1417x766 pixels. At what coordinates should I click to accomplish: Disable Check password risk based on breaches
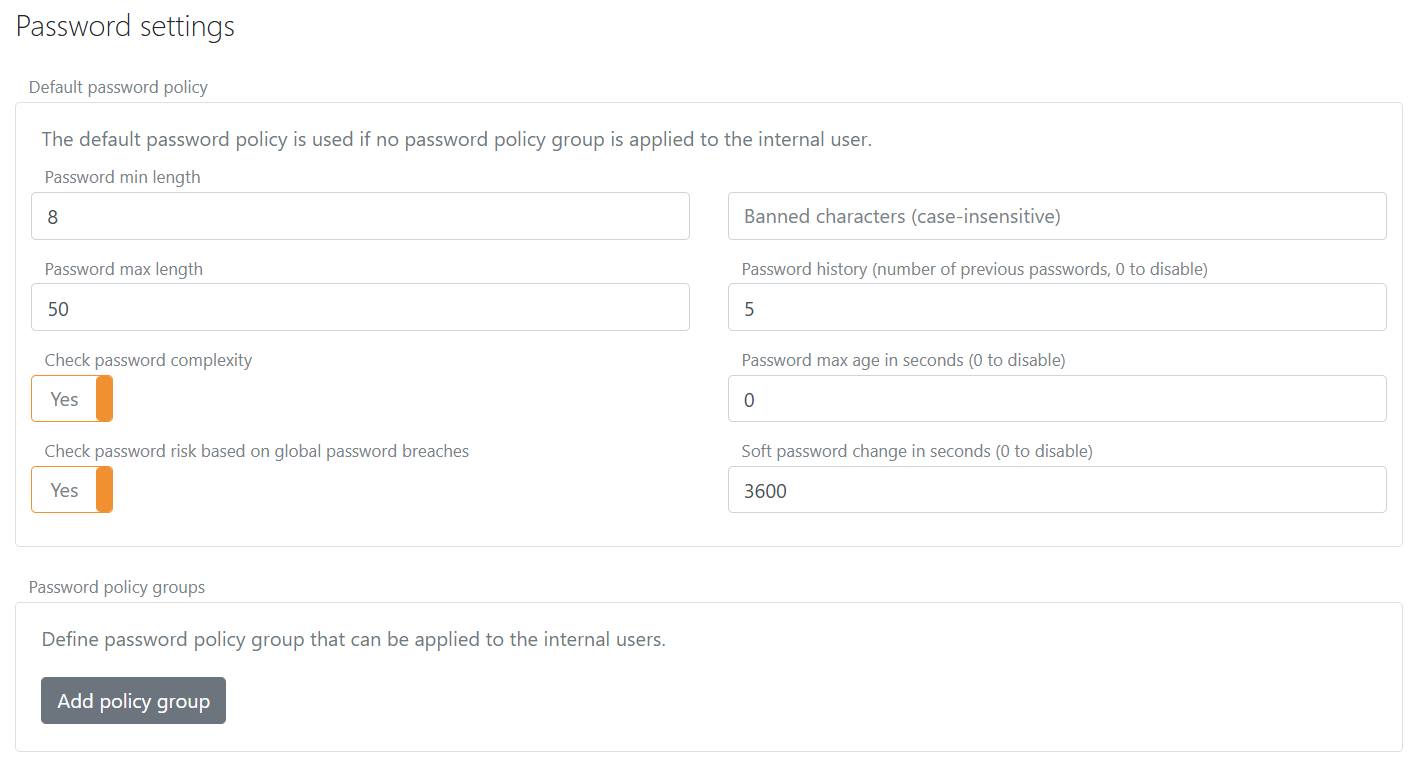tap(71, 489)
